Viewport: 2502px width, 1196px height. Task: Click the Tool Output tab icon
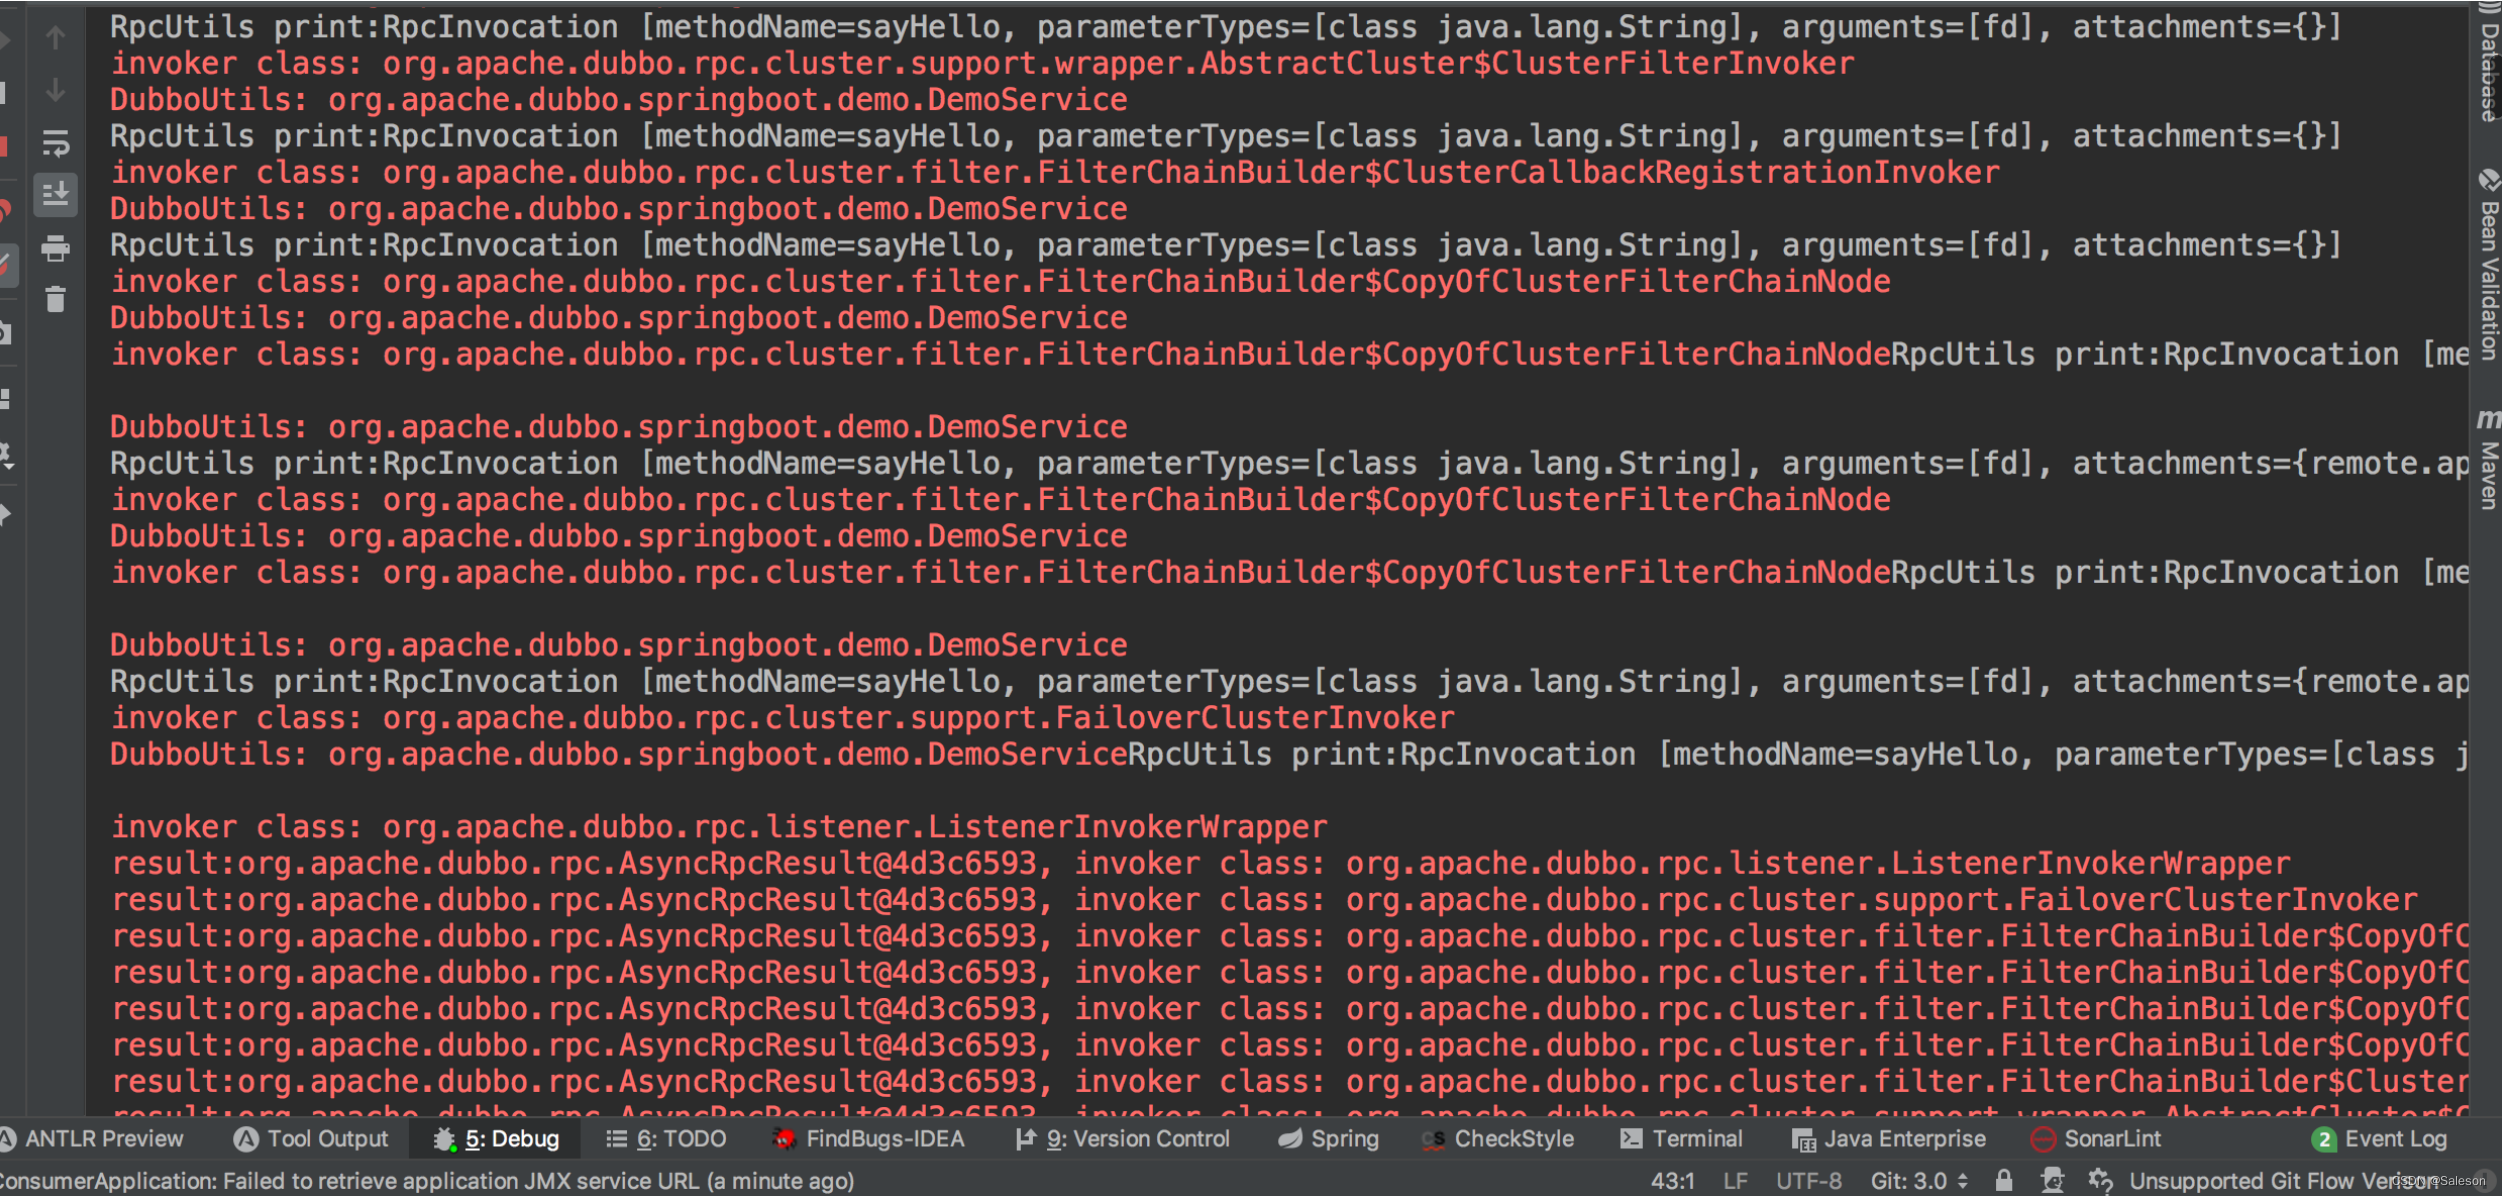tap(245, 1139)
